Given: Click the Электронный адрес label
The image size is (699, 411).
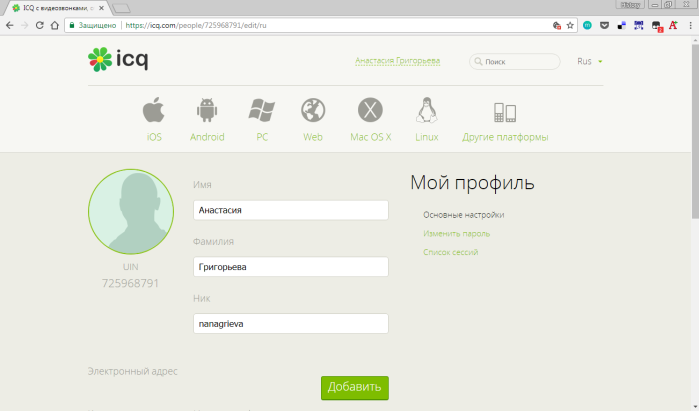Looking at the screenshot, I should [132, 371].
